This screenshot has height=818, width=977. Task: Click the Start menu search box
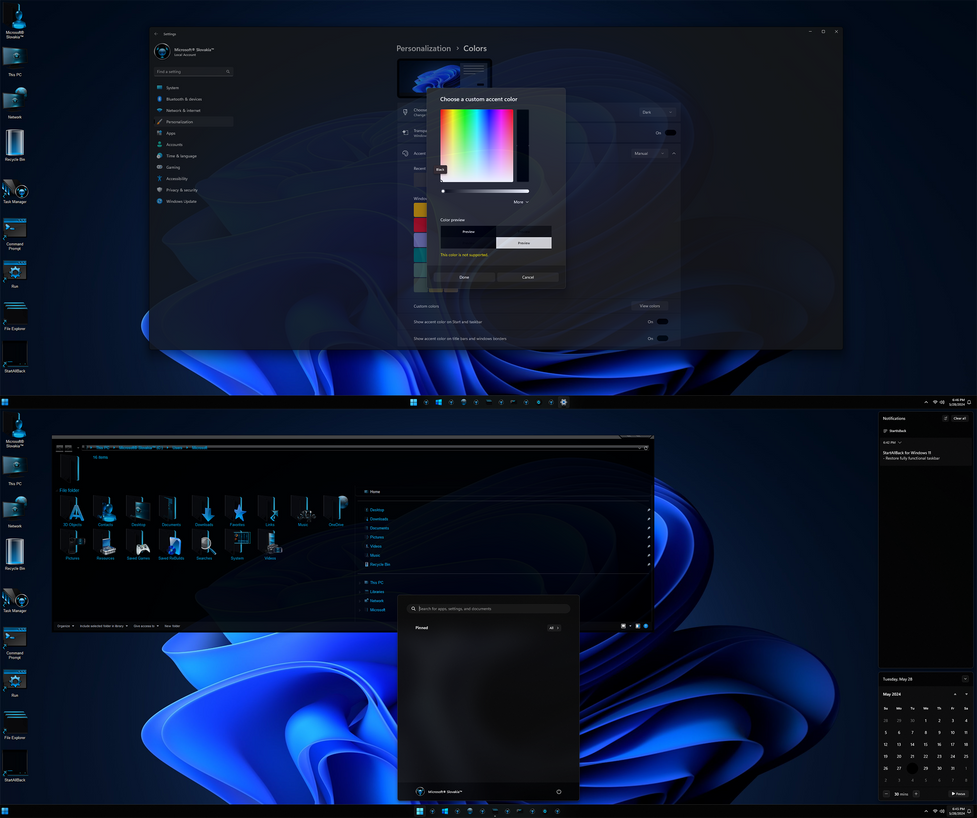pyautogui.click(x=487, y=608)
